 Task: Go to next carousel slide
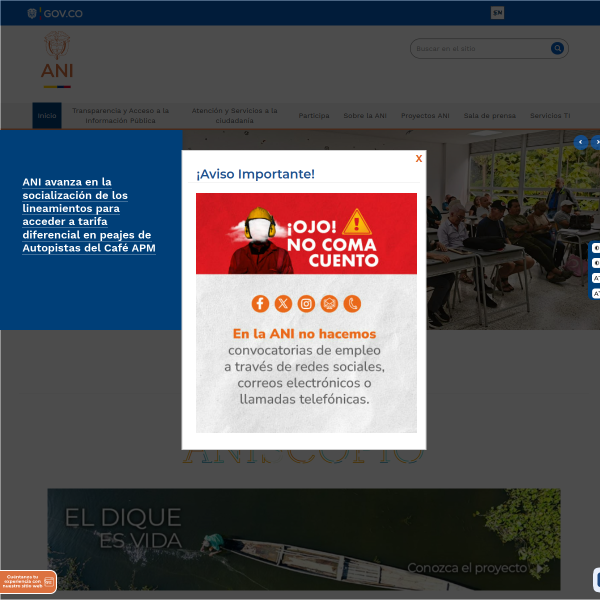point(596,142)
